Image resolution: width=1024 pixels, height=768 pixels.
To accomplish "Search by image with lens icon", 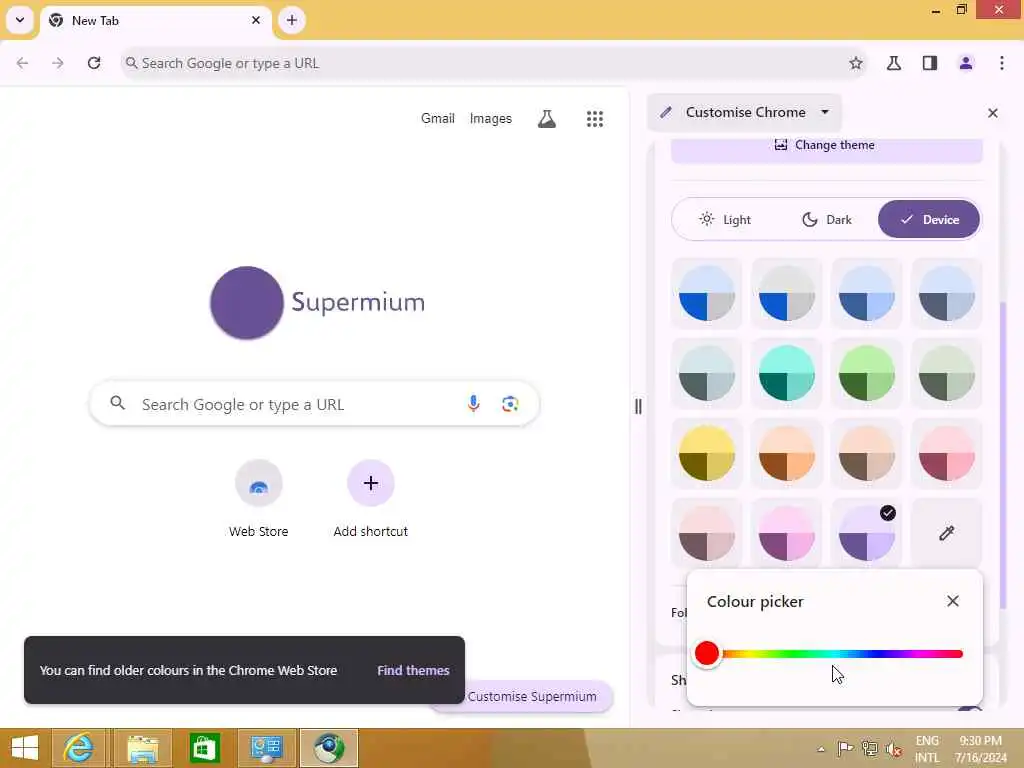I will (x=510, y=404).
